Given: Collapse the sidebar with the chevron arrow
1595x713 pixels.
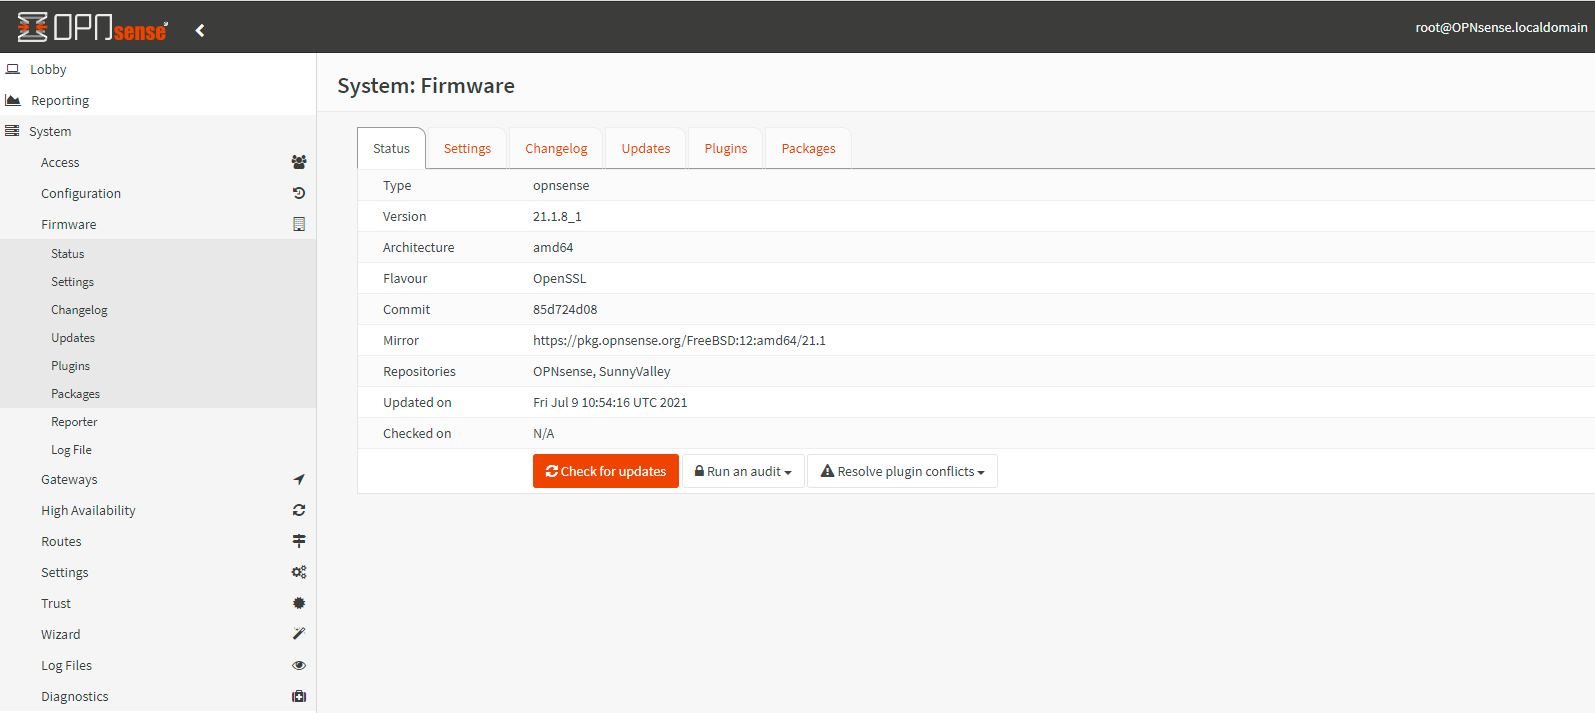Looking at the screenshot, I should tap(200, 30).
